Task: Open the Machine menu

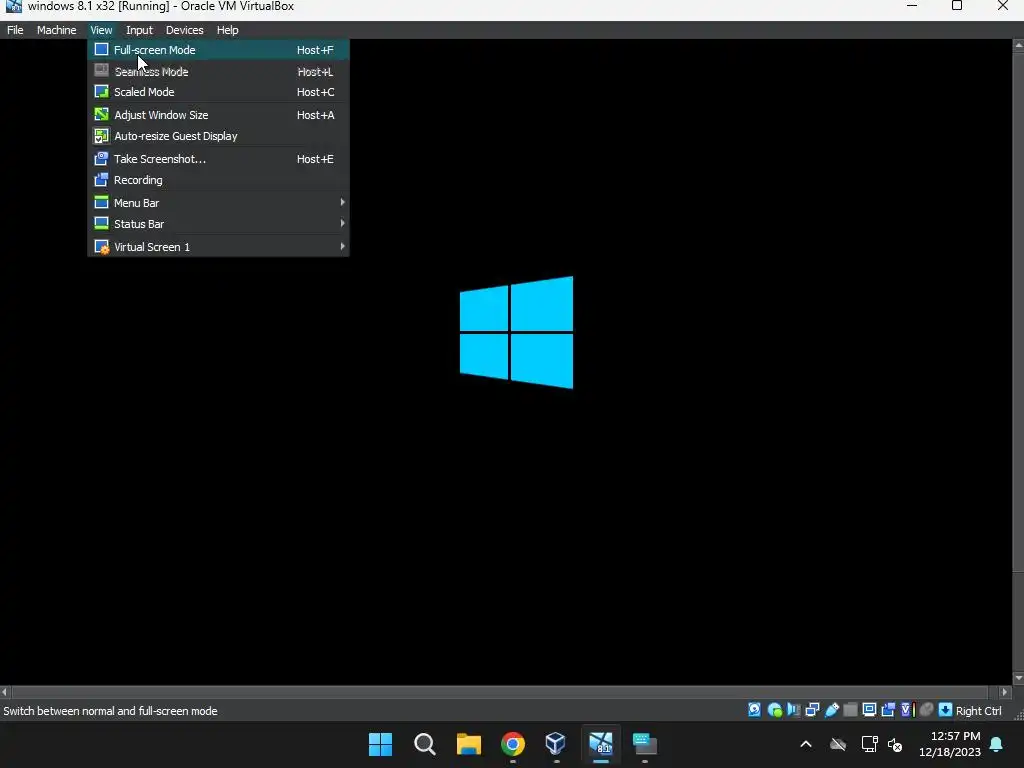Action: (56, 30)
